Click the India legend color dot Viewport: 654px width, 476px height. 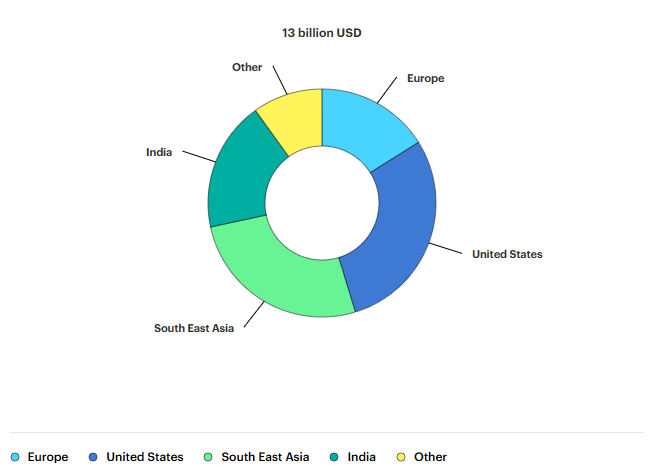pos(334,457)
